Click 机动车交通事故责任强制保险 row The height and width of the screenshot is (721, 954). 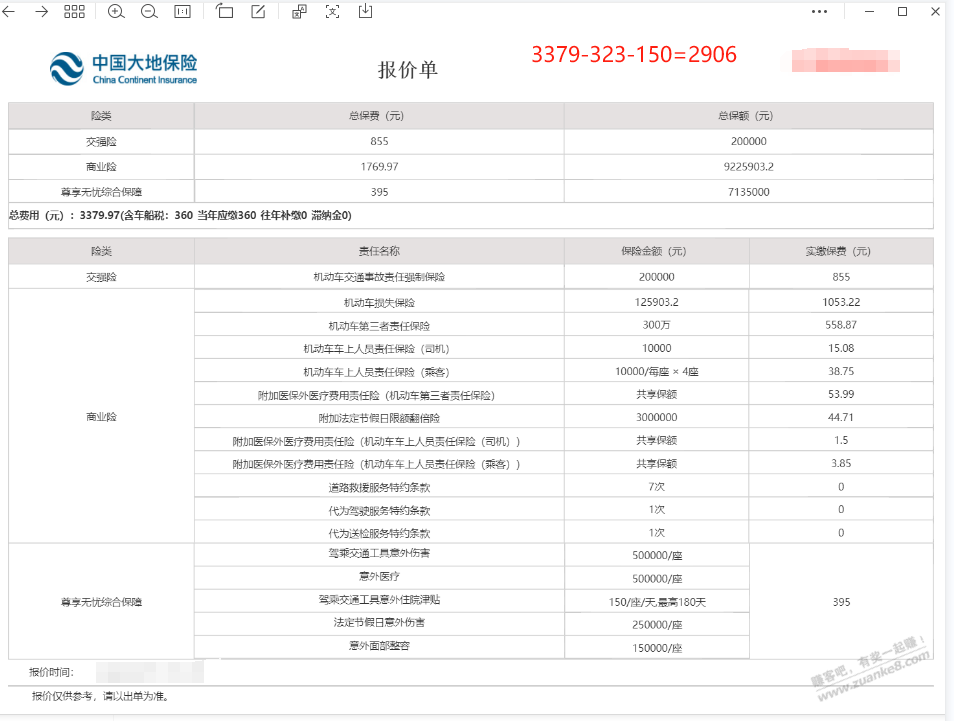379,277
